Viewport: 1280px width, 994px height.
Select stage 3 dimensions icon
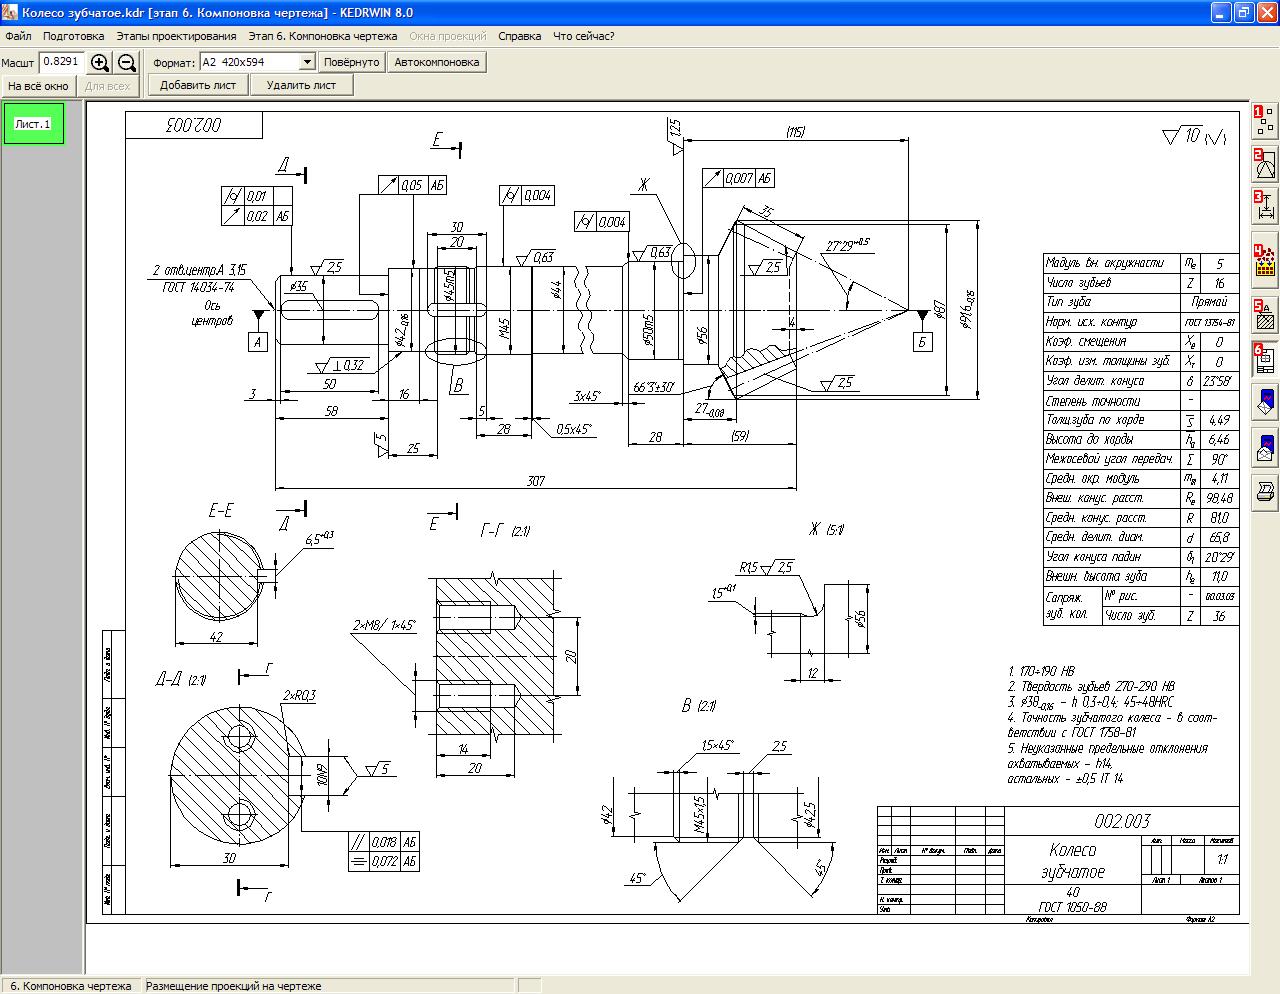tap(1265, 205)
